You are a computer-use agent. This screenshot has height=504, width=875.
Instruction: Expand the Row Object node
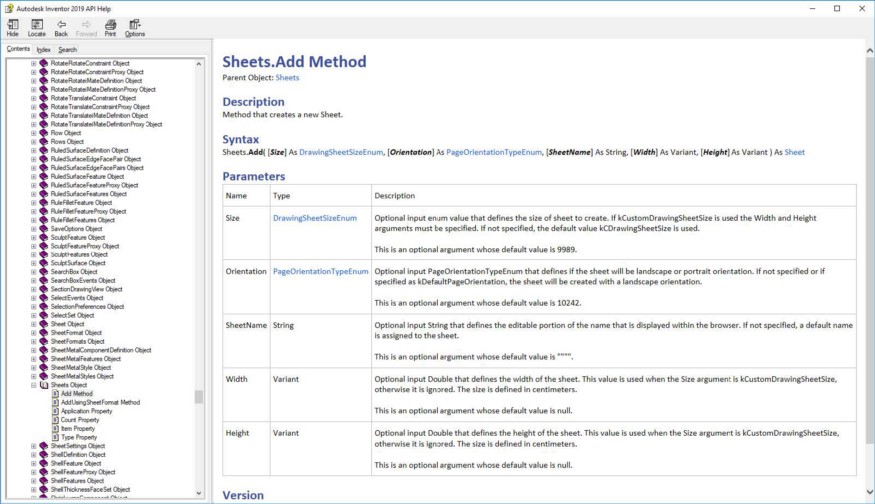click(x=33, y=133)
